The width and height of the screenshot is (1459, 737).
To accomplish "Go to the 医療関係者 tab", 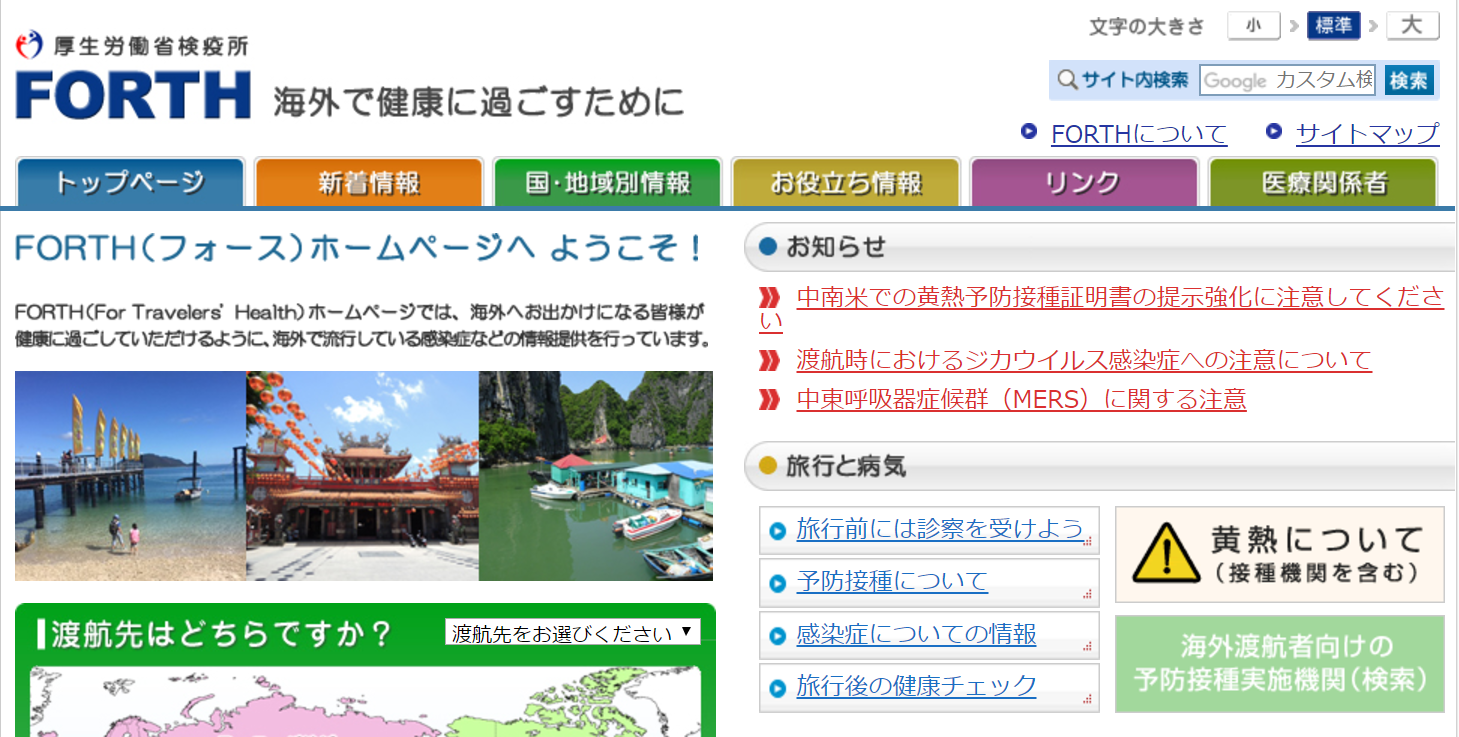I will [x=1323, y=183].
